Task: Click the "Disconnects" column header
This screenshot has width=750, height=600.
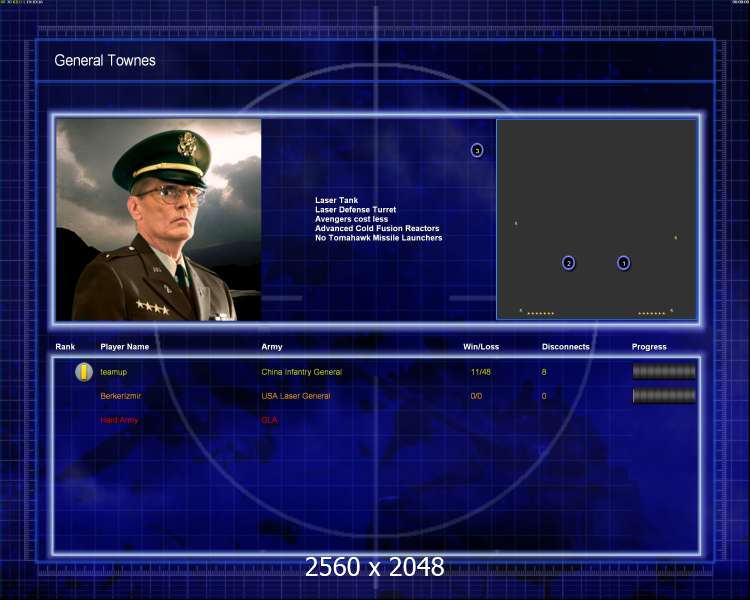Action: tap(565, 347)
